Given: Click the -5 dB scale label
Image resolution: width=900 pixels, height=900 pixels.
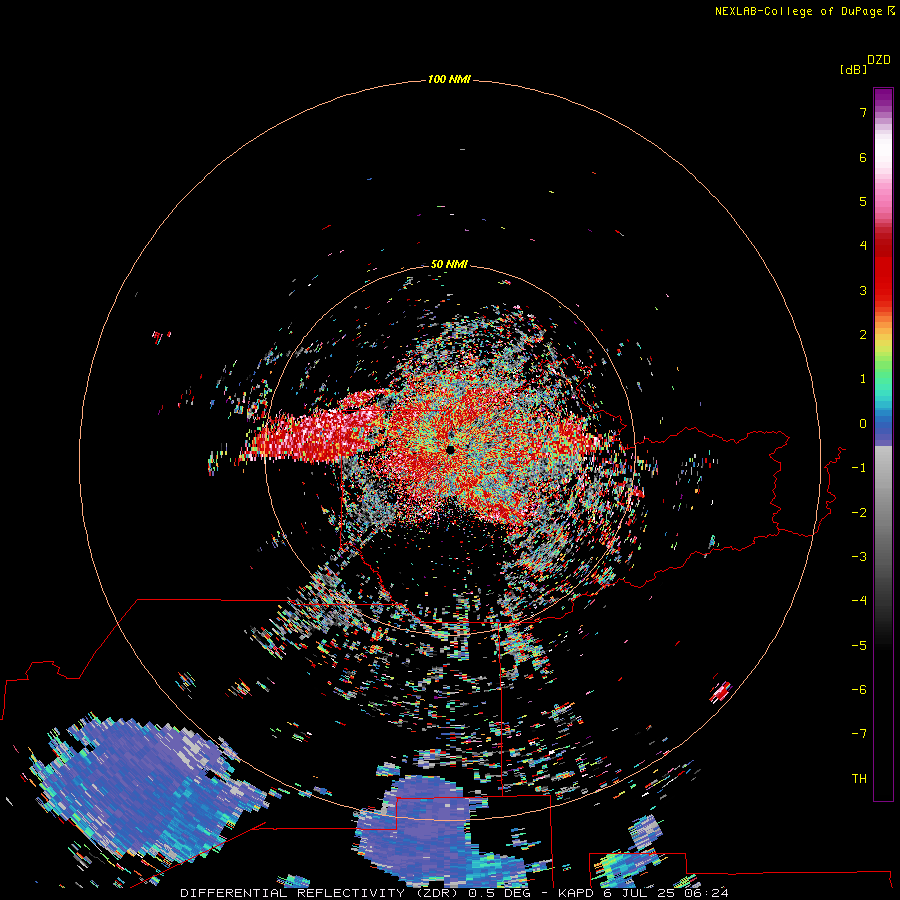Looking at the screenshot, I should point(859,646).
